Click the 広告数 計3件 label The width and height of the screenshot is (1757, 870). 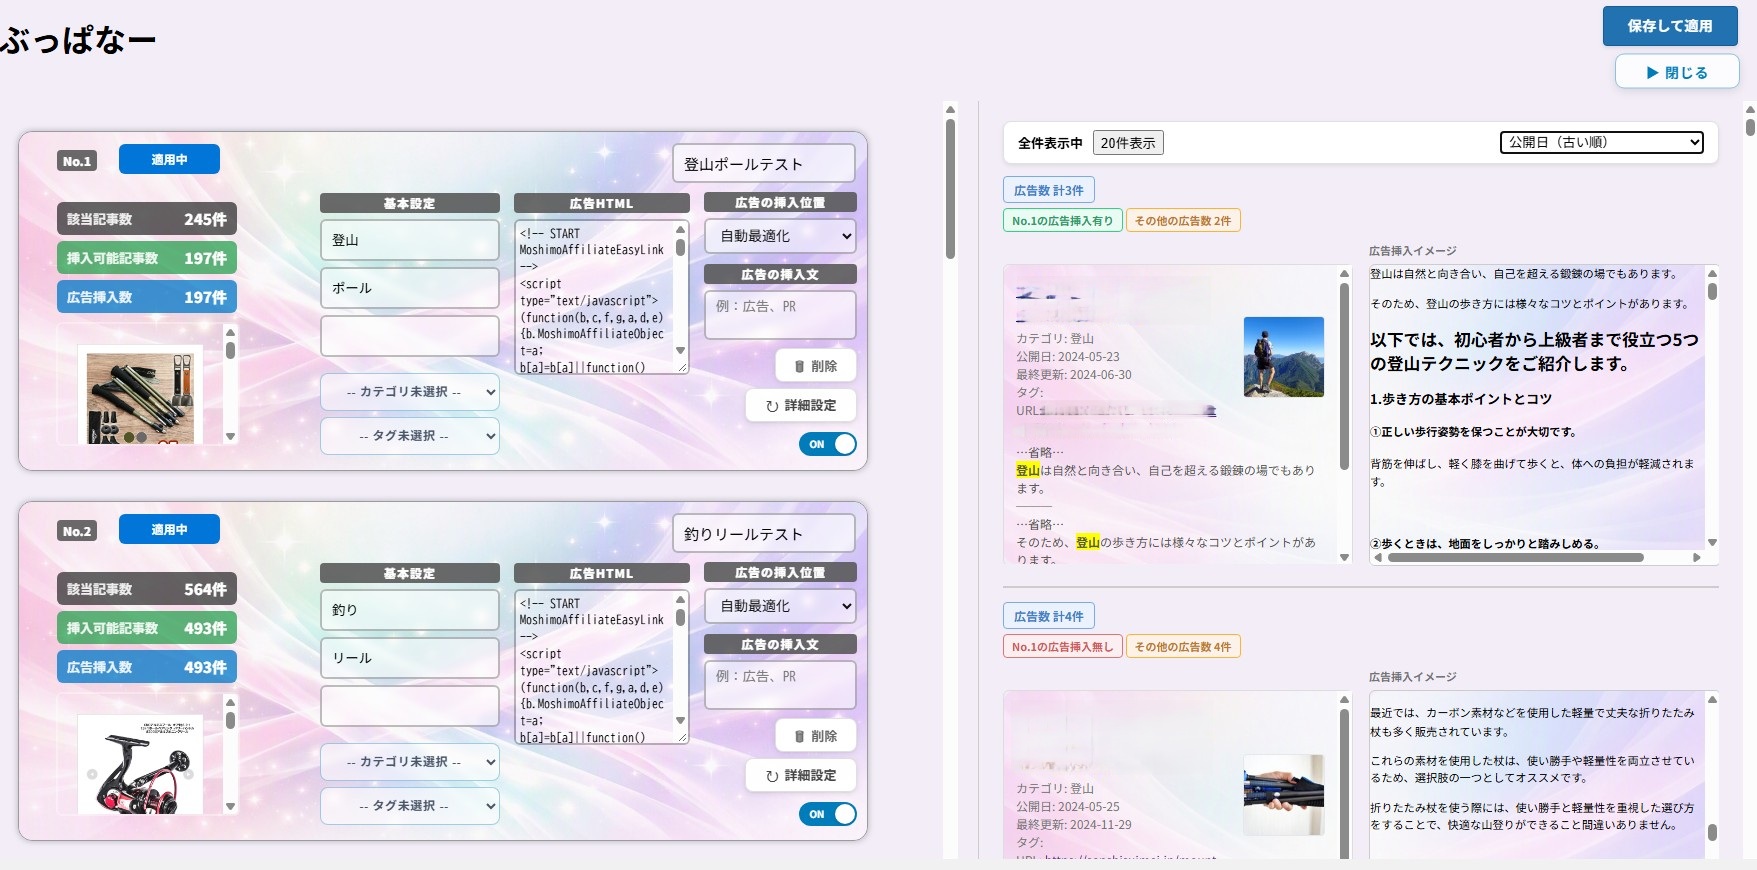1049,190
